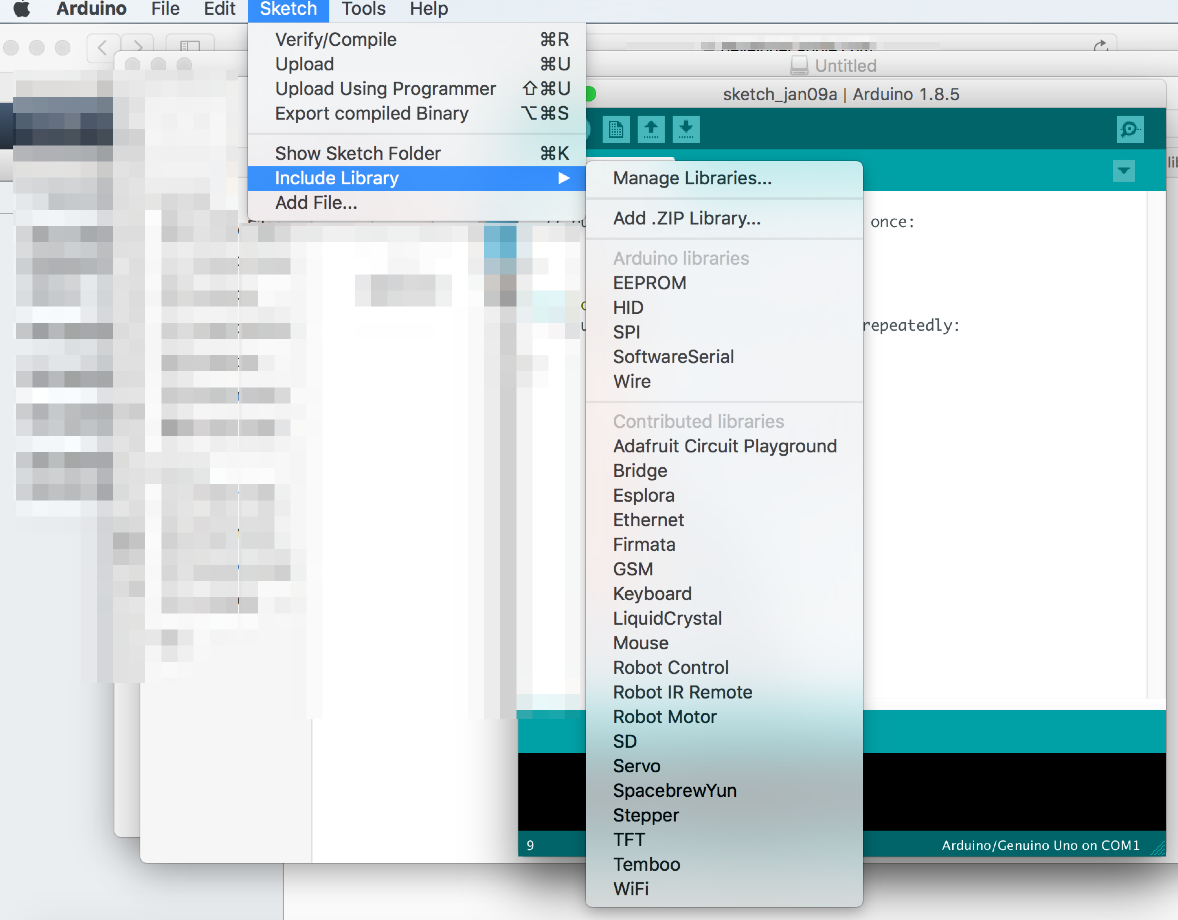Choose Upload Using Programmer

point(417,89)
